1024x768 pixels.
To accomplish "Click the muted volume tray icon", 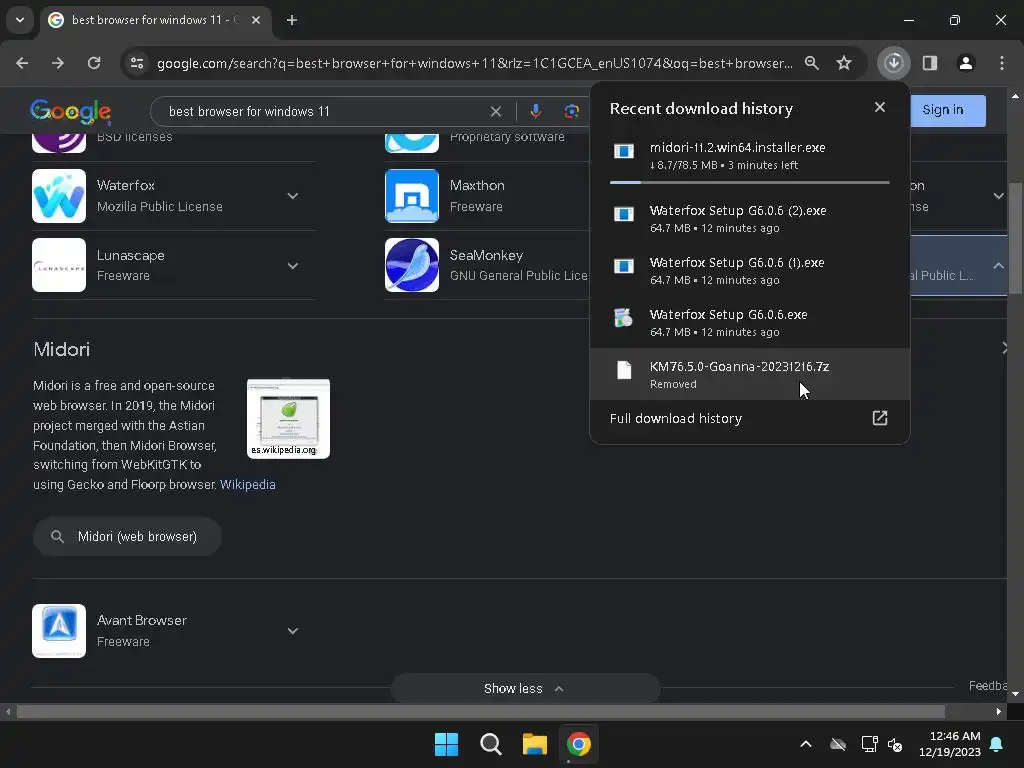I will 895,744.
